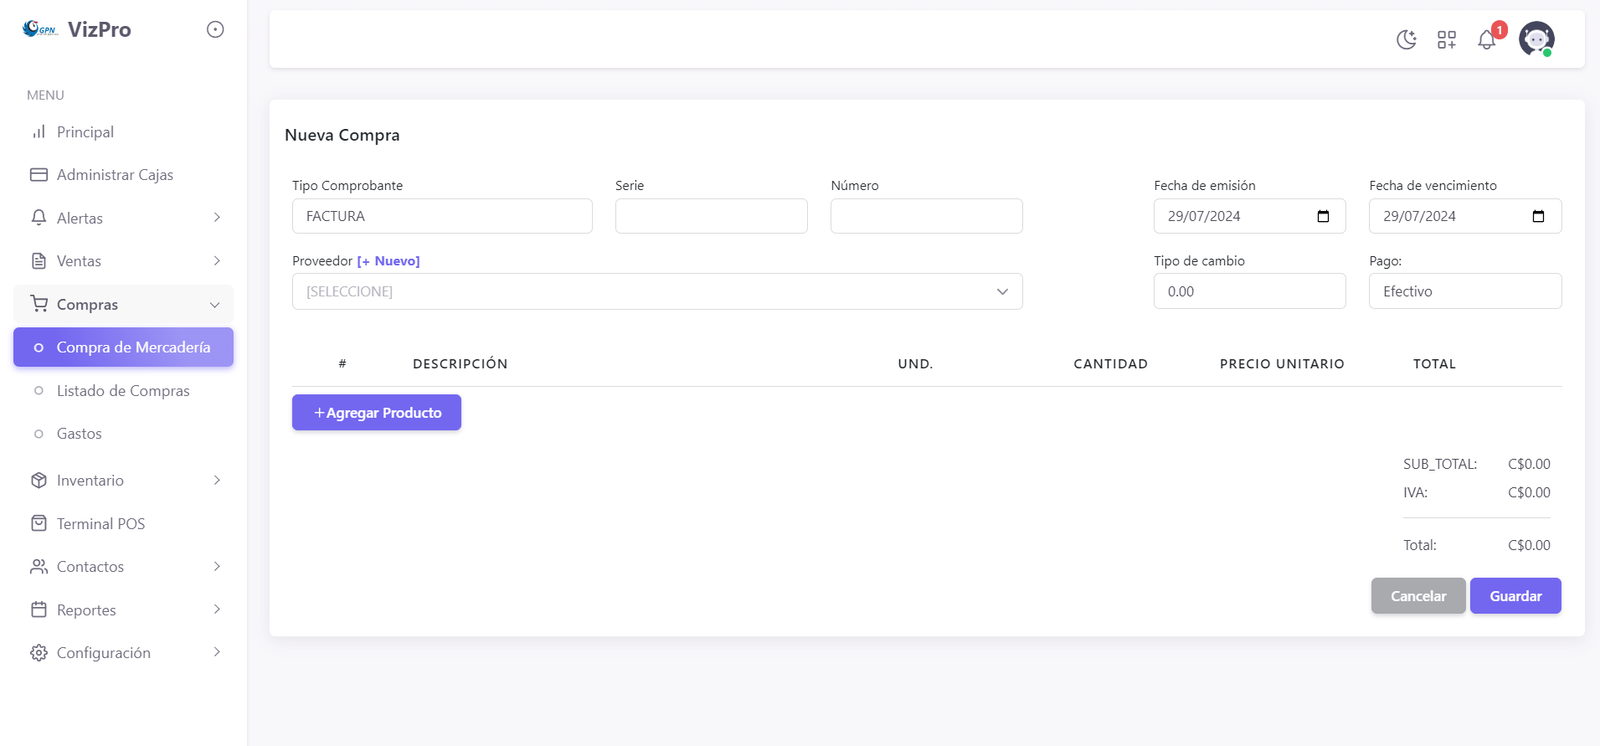Select Listado de Compras submenu item
This screenshot has width=1600, height=746.
[122, 391]
